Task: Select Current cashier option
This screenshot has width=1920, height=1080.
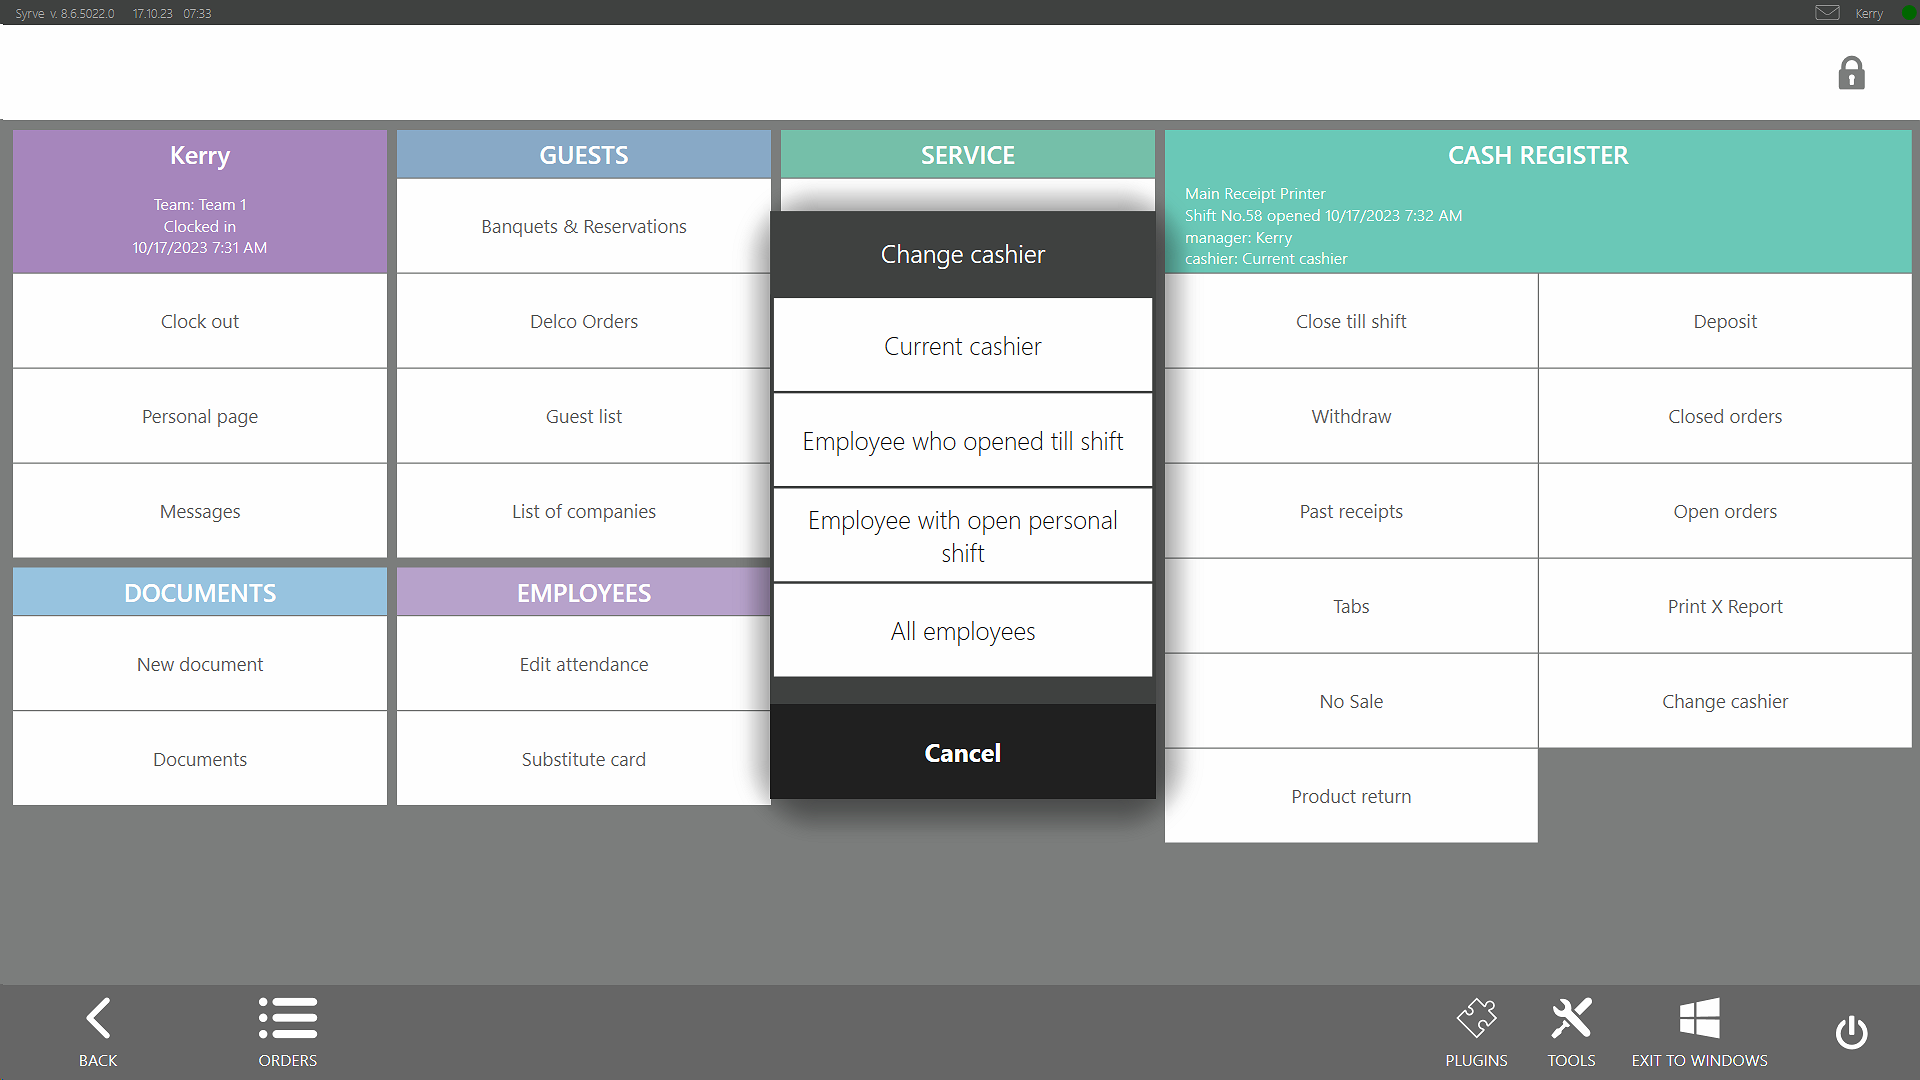Action: (x=962, y=346)
